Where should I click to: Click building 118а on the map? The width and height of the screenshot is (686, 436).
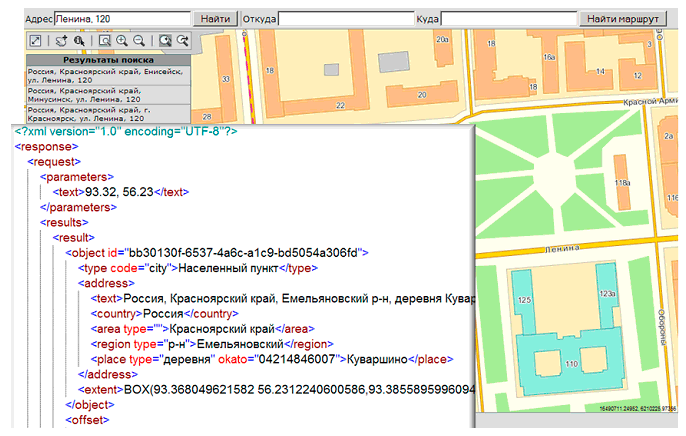click(x=622, y=183)
